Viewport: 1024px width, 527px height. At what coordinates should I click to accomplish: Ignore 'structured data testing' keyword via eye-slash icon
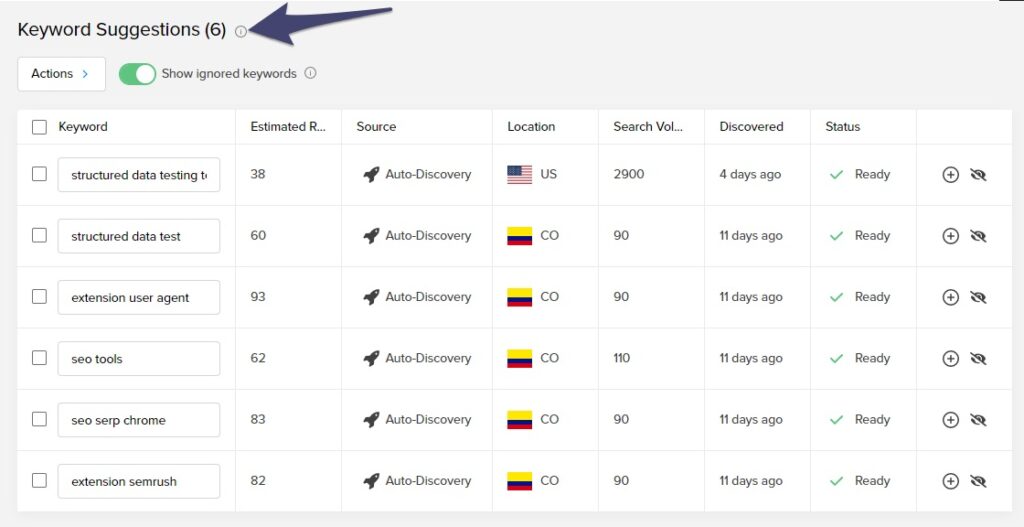pyautogui.click(x=978, y=174)
